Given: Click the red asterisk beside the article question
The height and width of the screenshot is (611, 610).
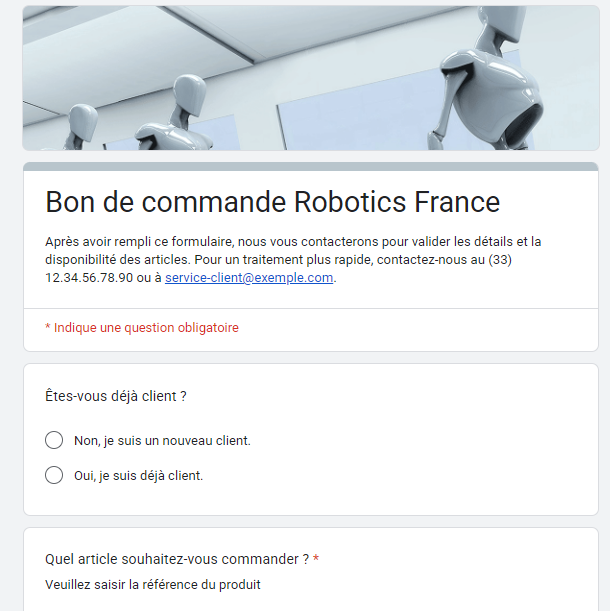Looking at the screenshot, I should [316, 559].
